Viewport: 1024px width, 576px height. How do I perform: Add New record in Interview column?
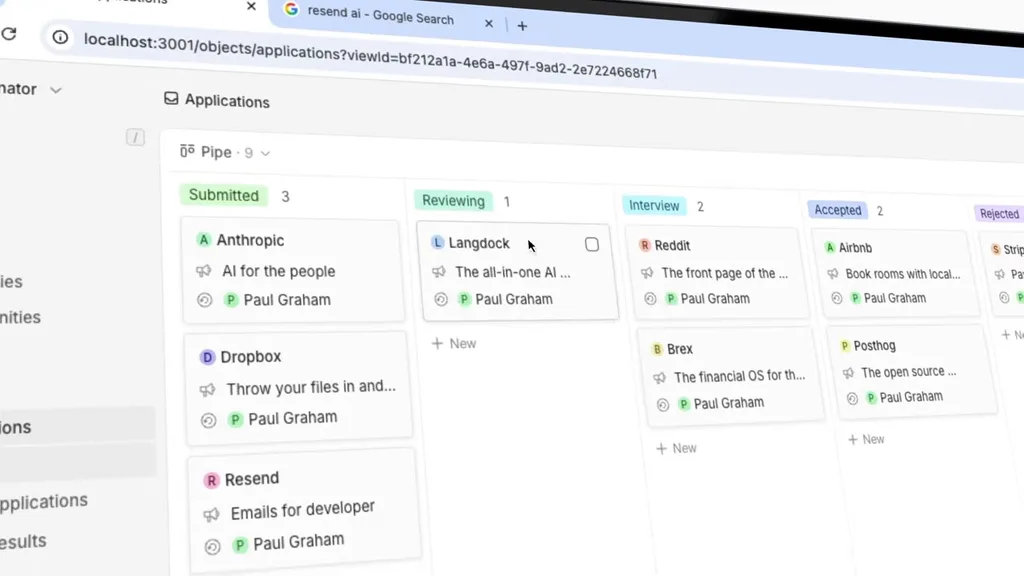click(x=677, y=448)
